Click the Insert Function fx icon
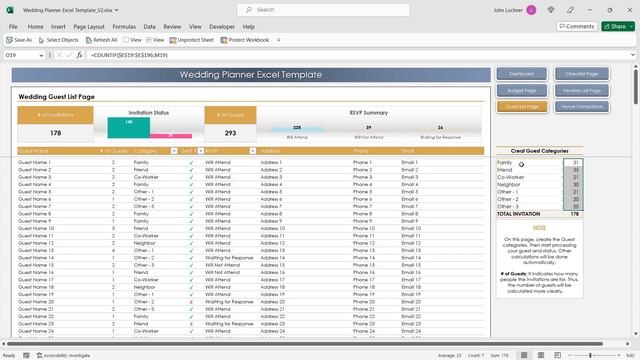The height and width of the screenshot is (360, 640). pyautogui.click(x=79, y=55)
